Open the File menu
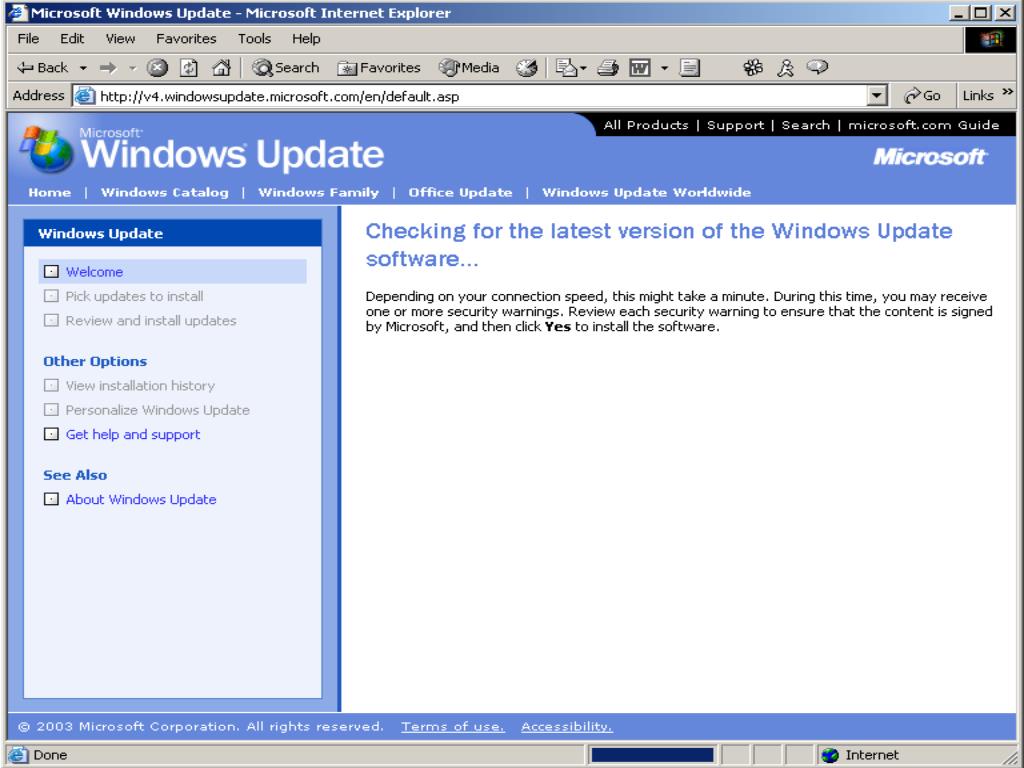Image resolution: width=1024 pixels, height=768 pixels. pos(28,39)
